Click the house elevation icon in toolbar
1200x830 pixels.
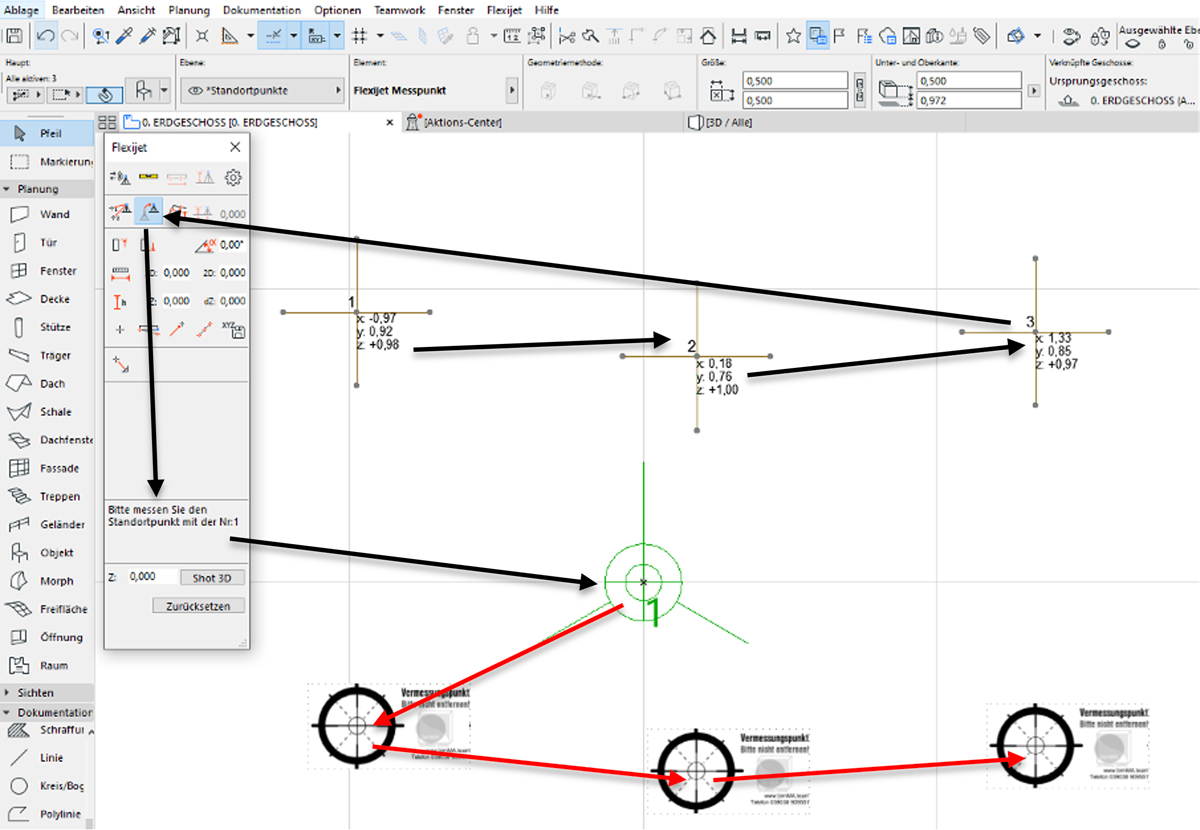[x=708, y=36]
